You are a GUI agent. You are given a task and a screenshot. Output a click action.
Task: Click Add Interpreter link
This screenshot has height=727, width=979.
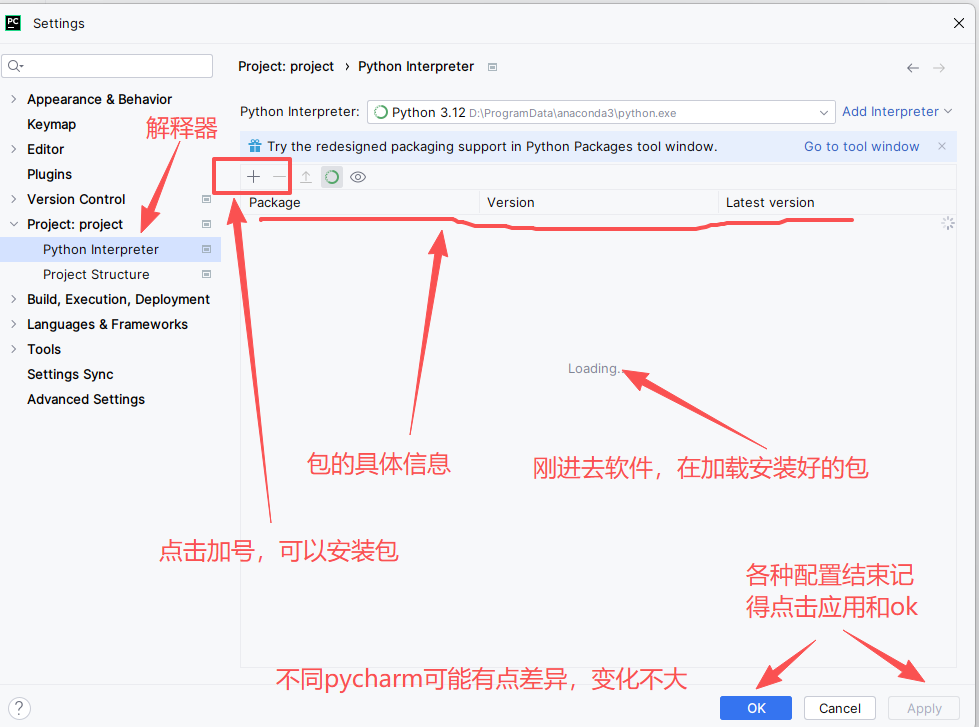(890, 112)
